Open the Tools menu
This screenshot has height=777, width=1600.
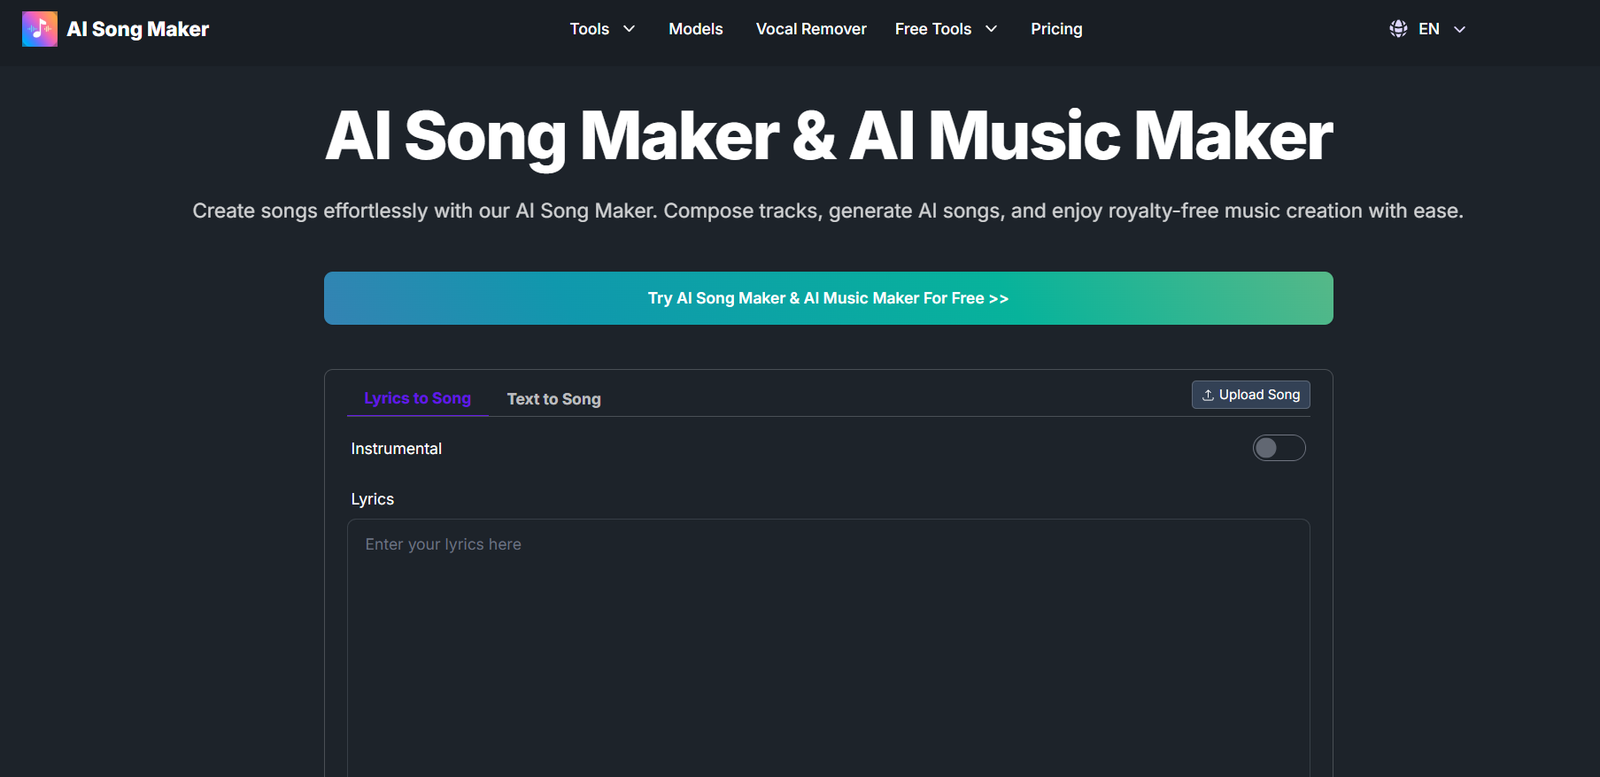coord(589,29)
